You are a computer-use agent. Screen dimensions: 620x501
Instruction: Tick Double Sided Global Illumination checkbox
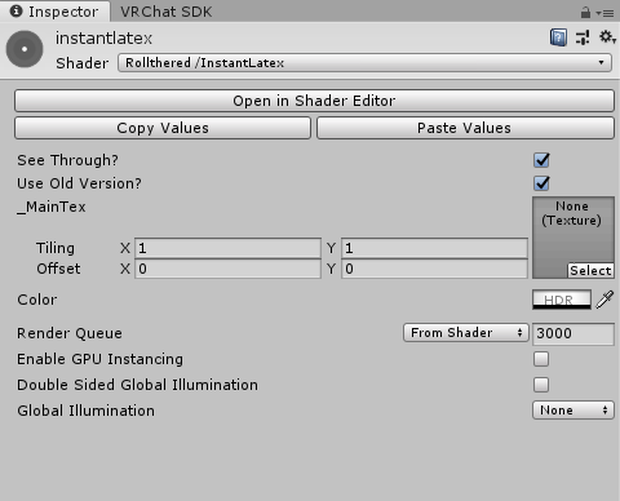(541, 385)
